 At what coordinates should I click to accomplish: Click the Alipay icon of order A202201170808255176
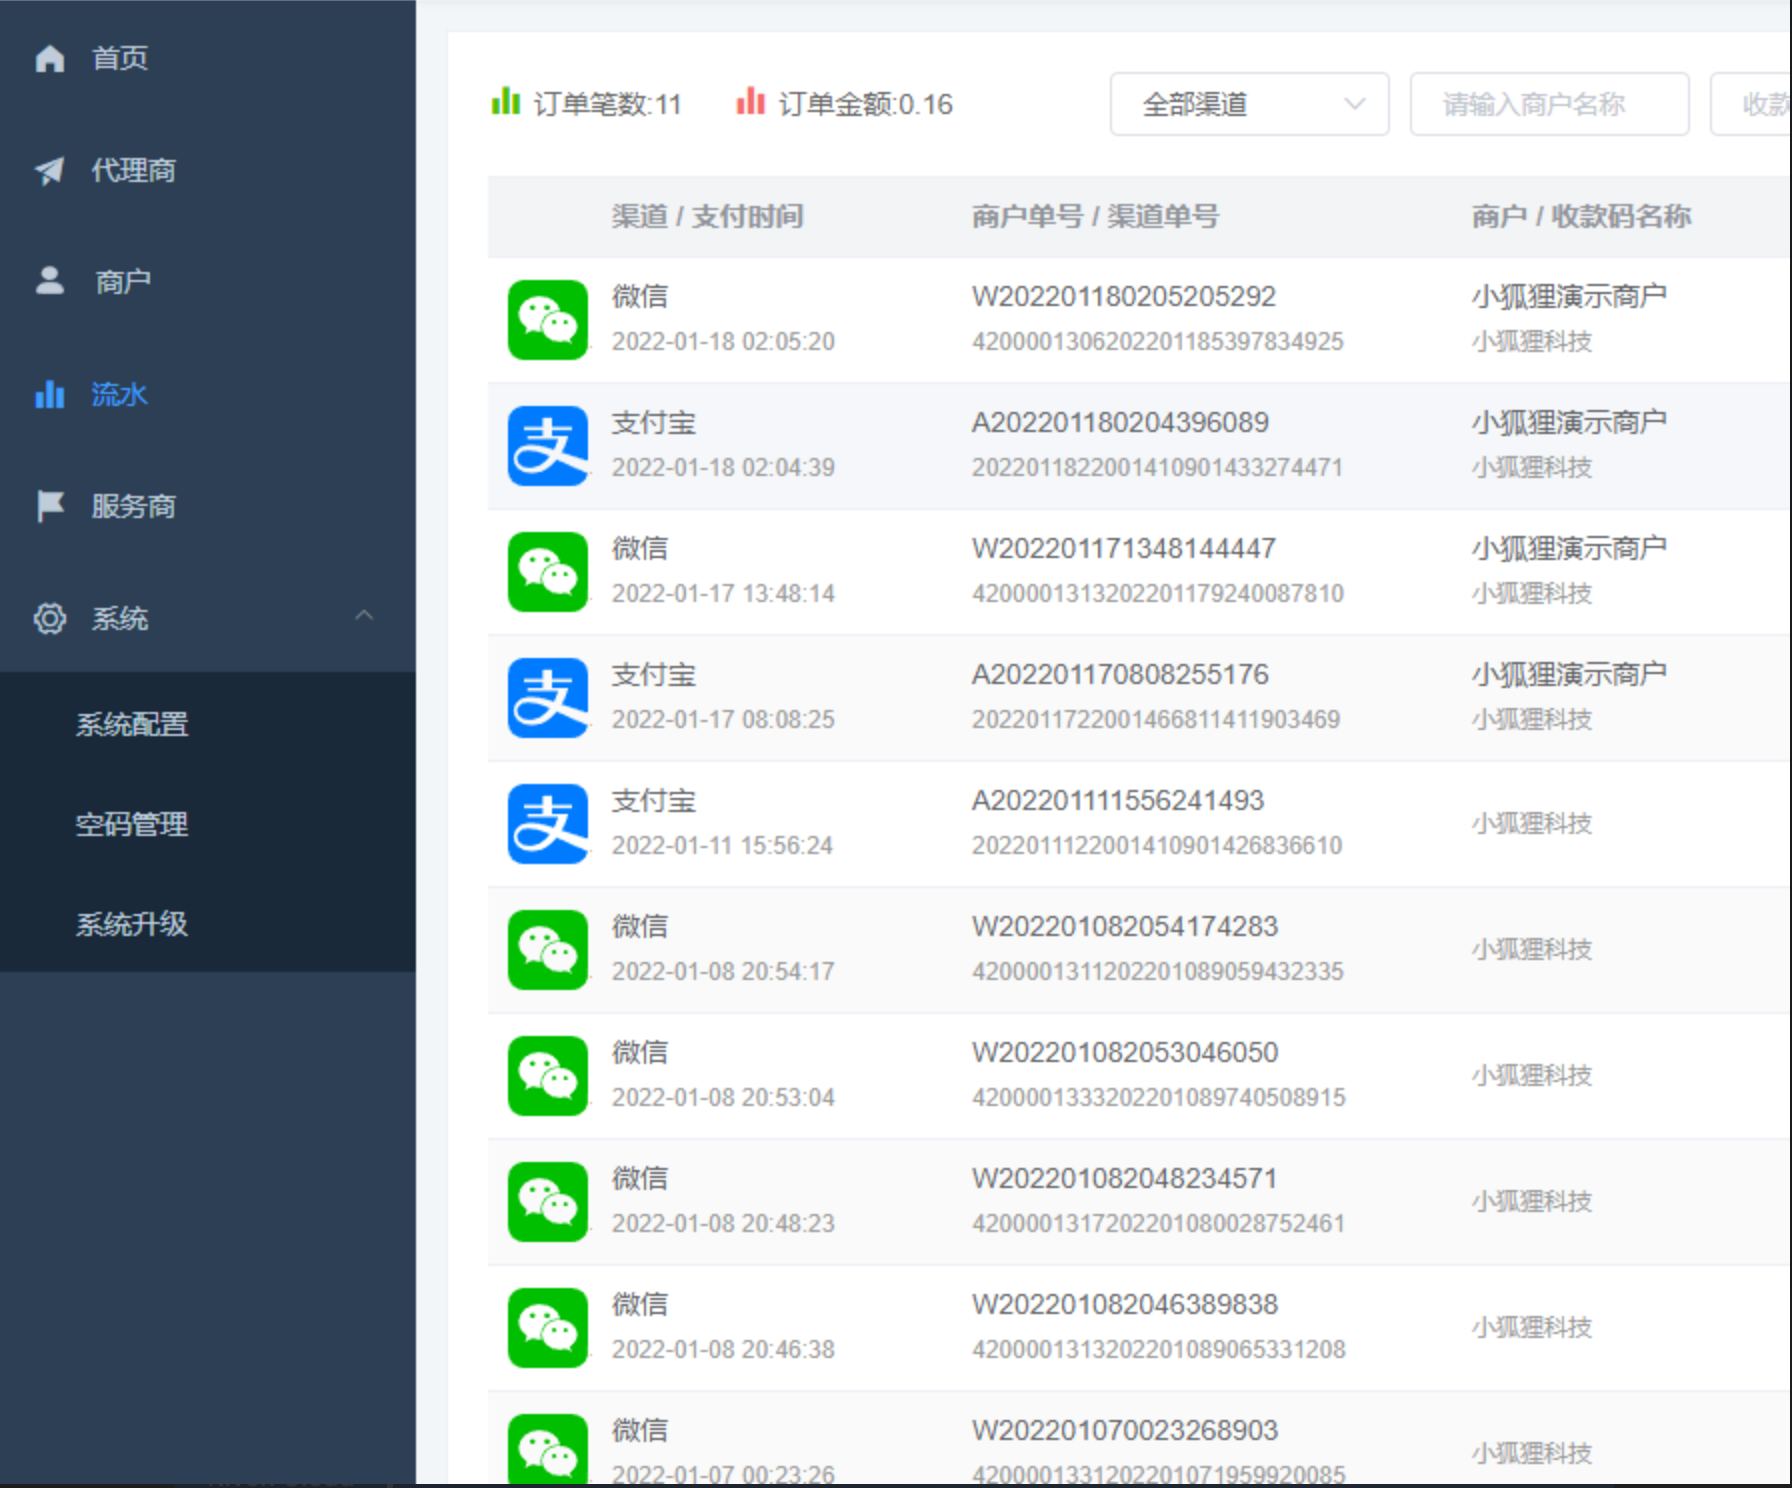coord(547,697)
